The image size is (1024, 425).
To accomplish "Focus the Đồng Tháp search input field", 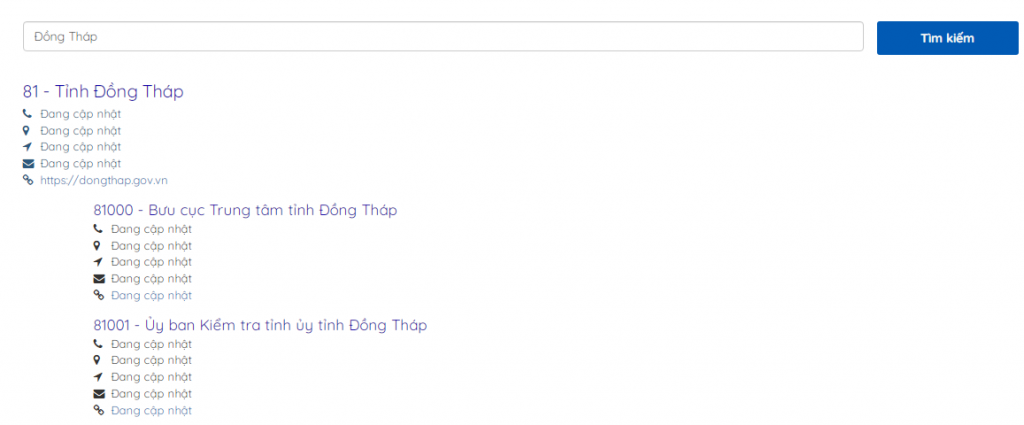I will click(443, 37).
